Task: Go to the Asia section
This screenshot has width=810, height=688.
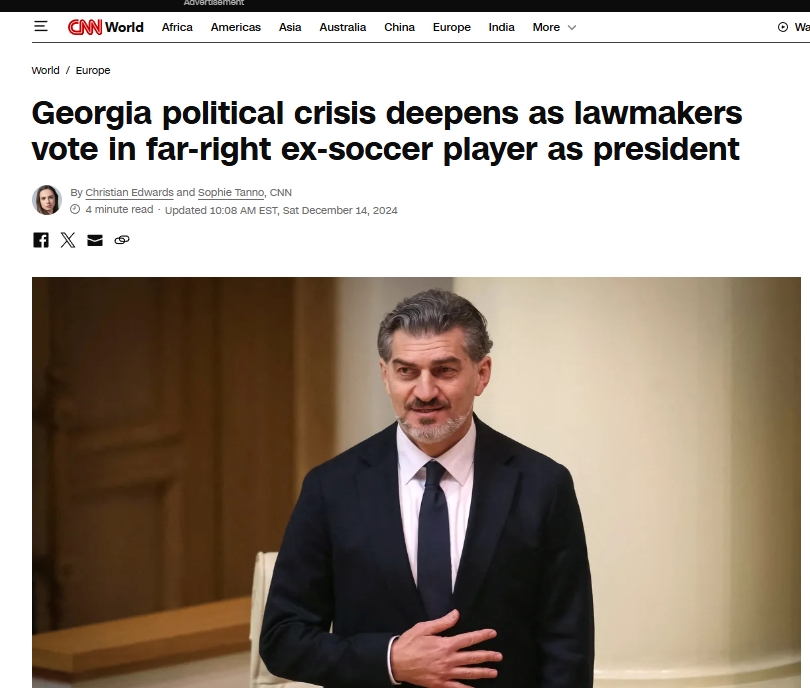Action: point(290,27)
